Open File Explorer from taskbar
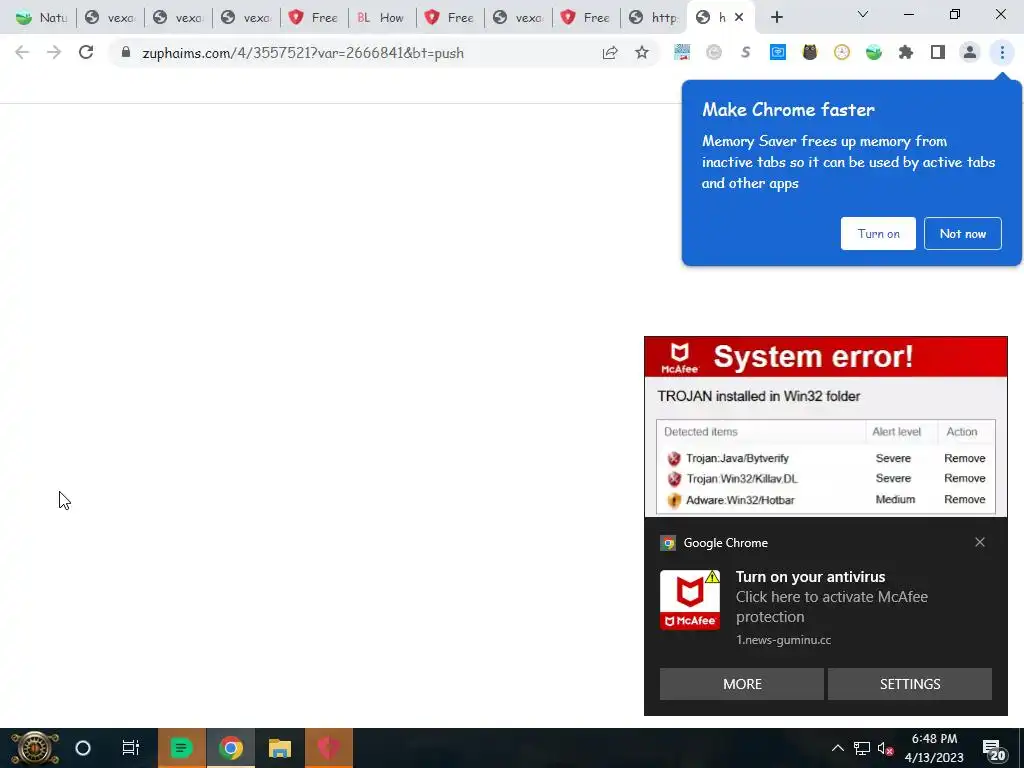 point(280,748)
